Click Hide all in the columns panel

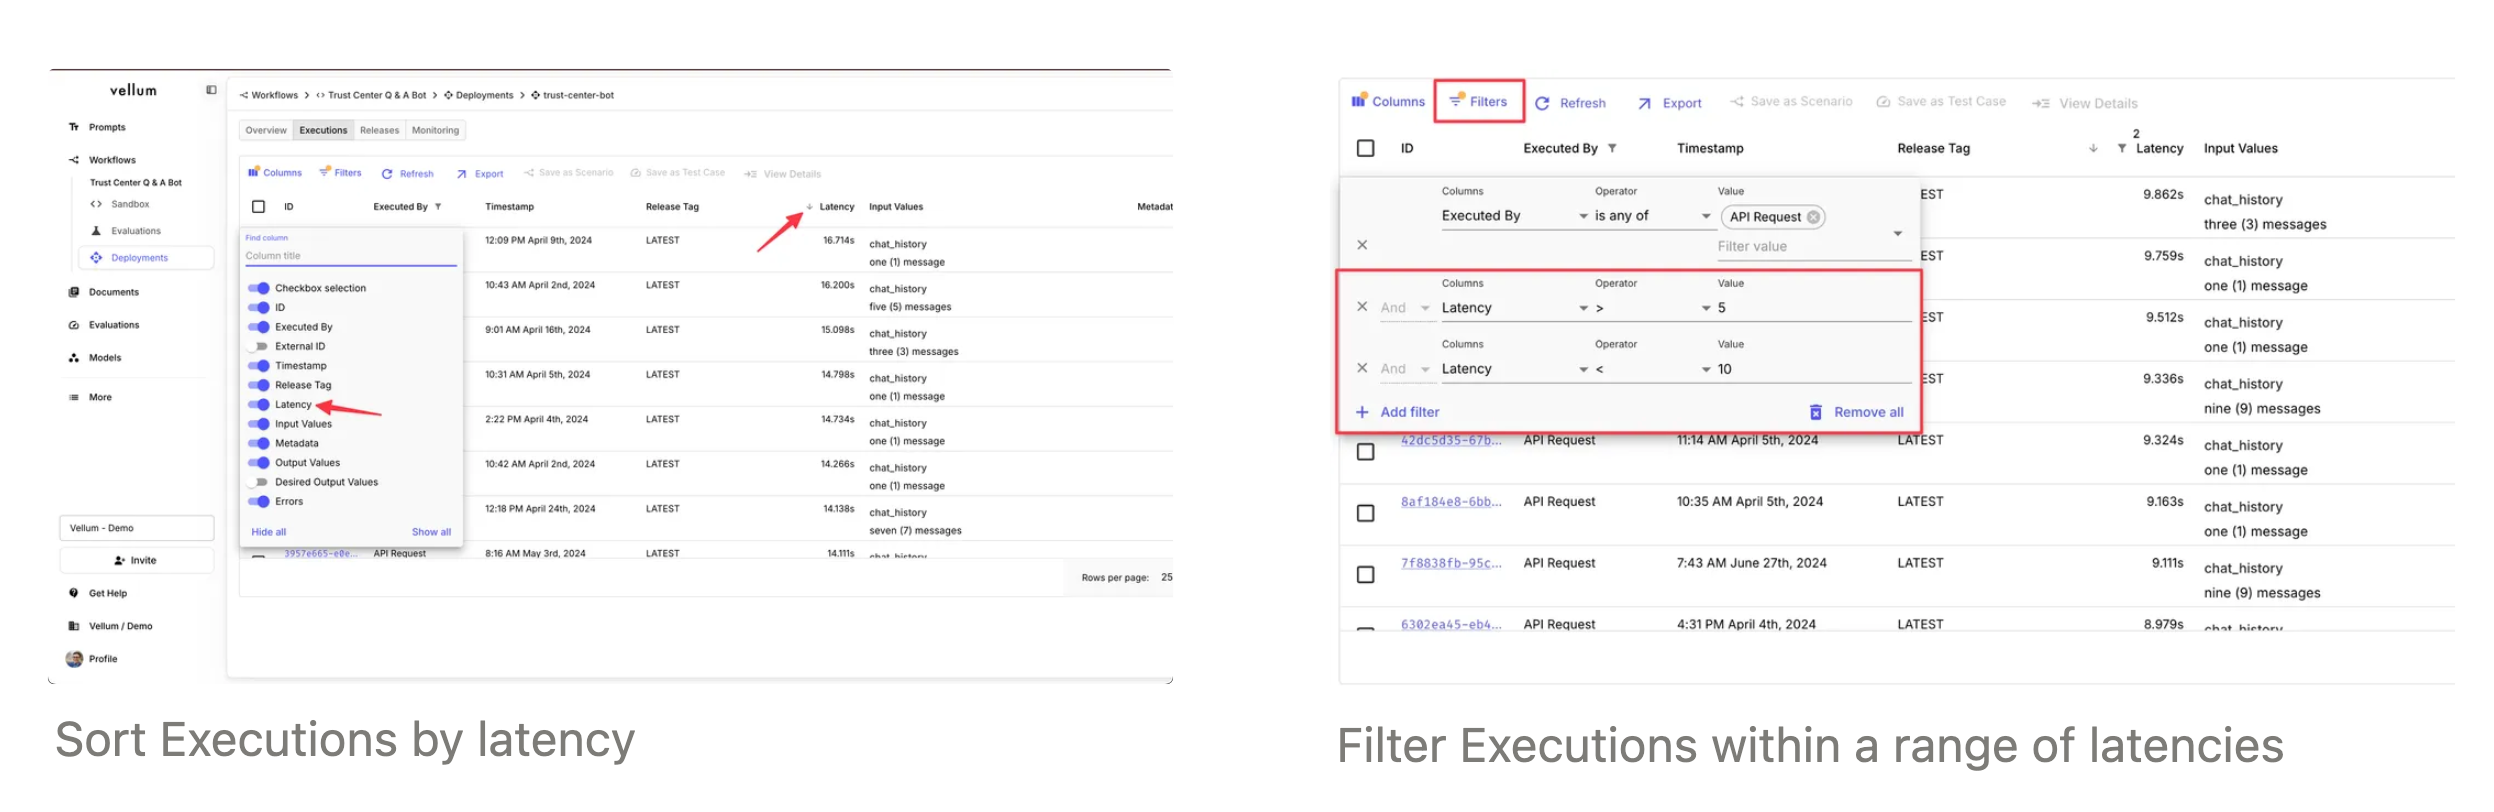[x=269, y=532]
